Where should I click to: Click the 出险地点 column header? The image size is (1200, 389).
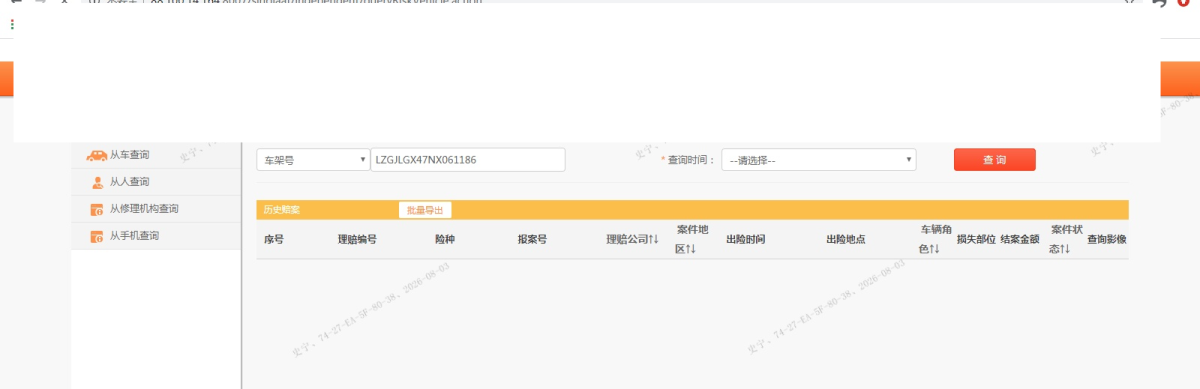pyautogui.click(x=845, y=240)
